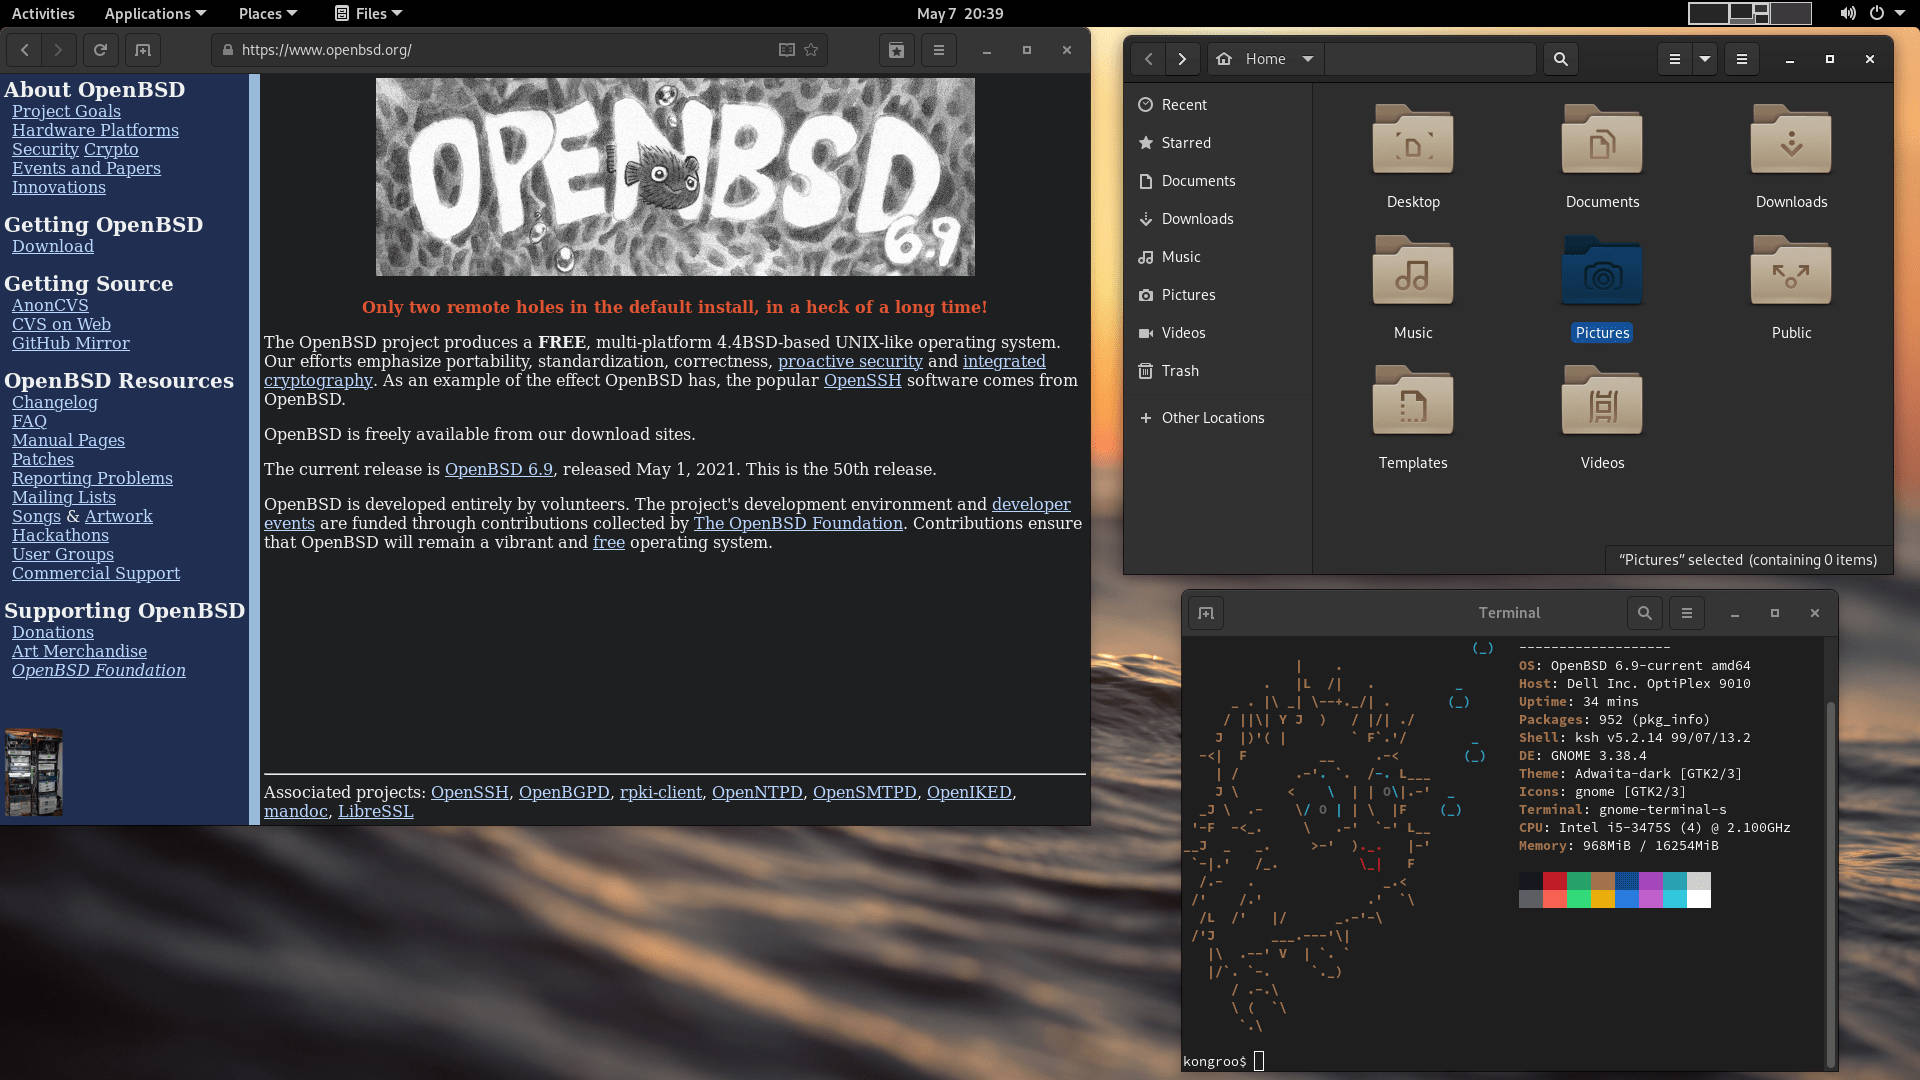Screen dimensions: 1920x1080
Task: Open the Places menu
Action: (267, 13)
